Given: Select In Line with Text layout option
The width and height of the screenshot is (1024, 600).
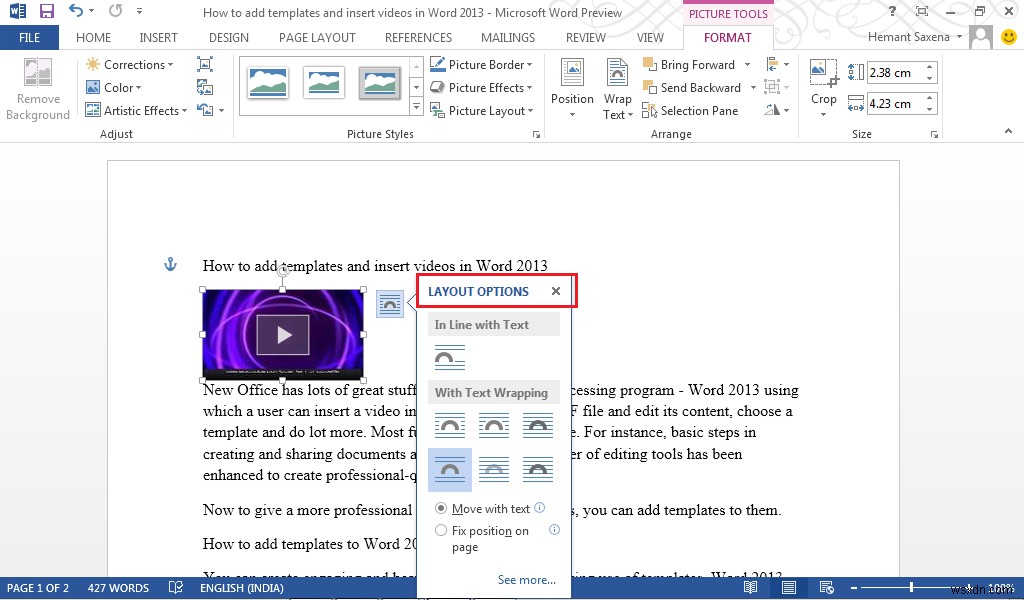Looking at the screenshot, I should (449, 356).
